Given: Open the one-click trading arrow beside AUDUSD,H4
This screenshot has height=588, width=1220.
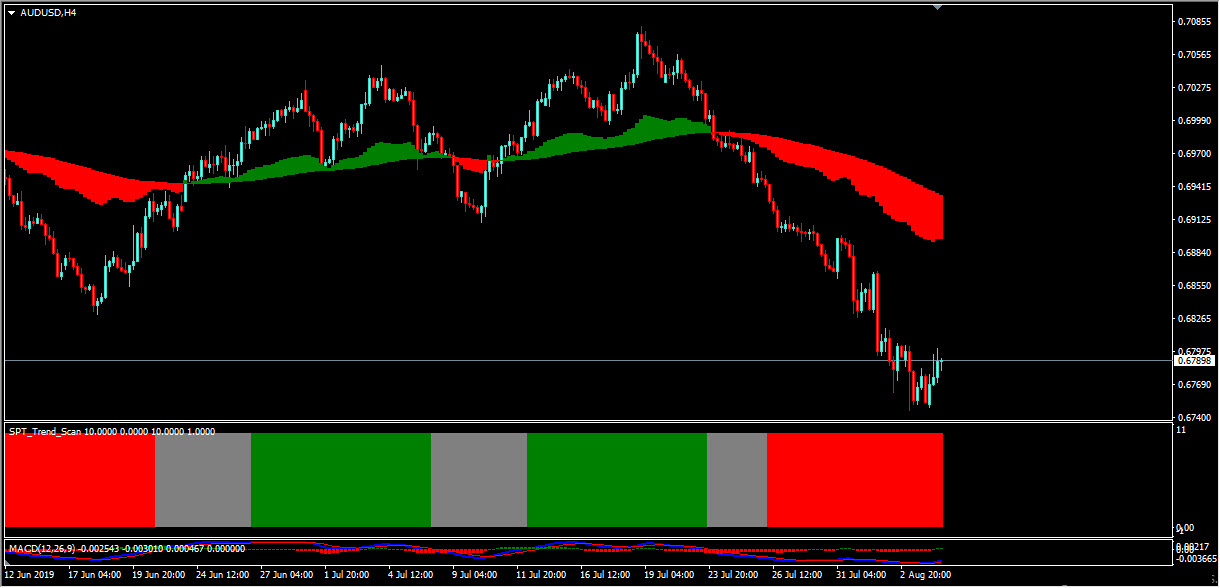Looking at the screenshot, I should point(11,13).
